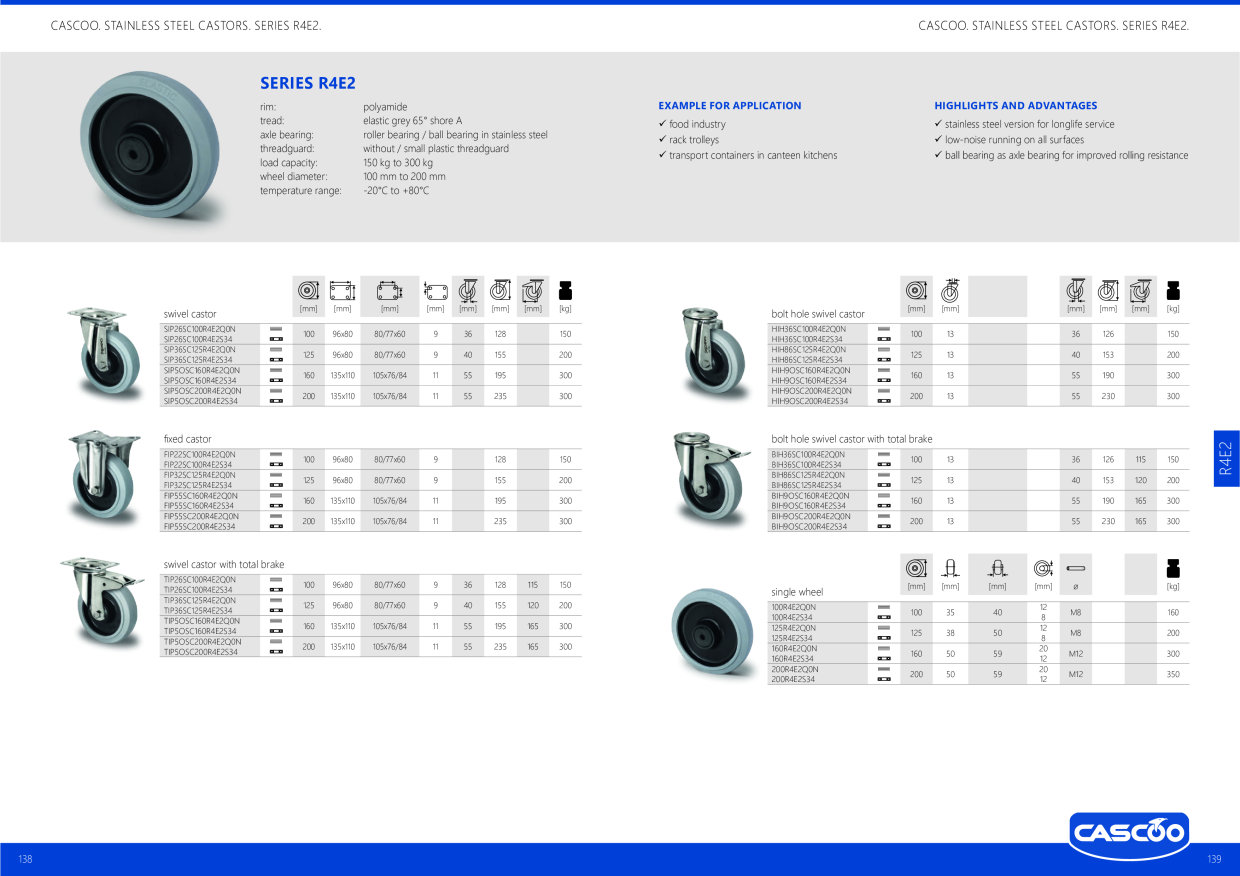
Task: Click the ball bearing icon beside SIP26SC100R4E2S34
Action: pyautogui.click(x=276, y=339)
